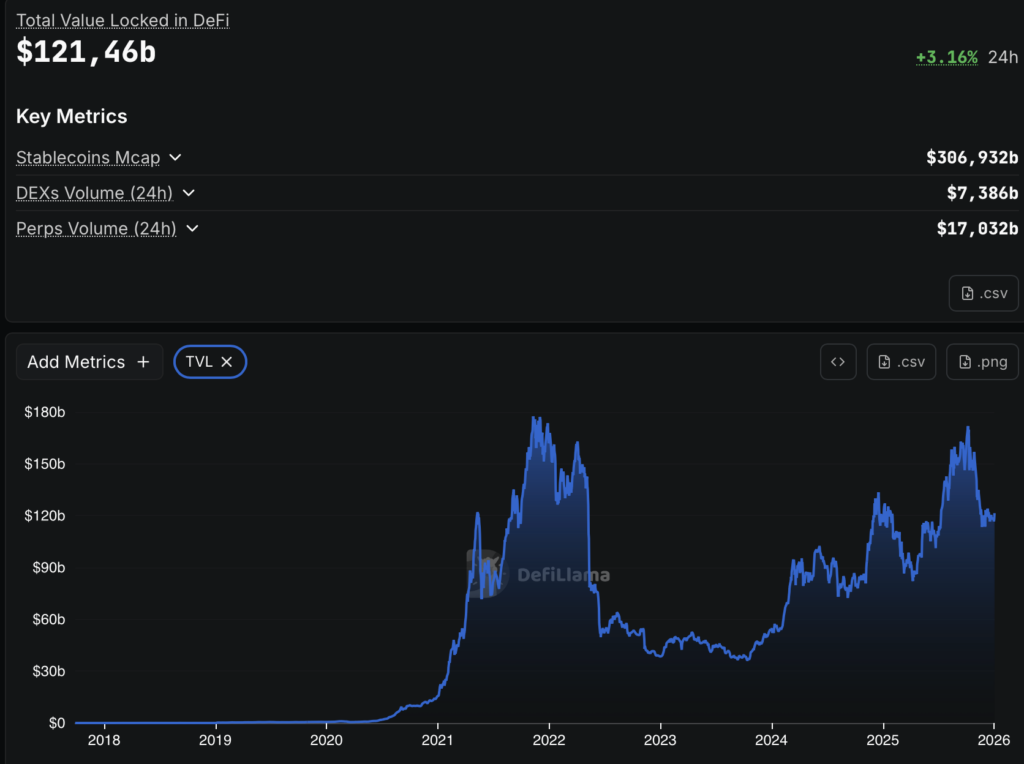Viewport: 1024px width, 764px height.
Task: Export the chart as .png
Action: (x=982, y=362)
